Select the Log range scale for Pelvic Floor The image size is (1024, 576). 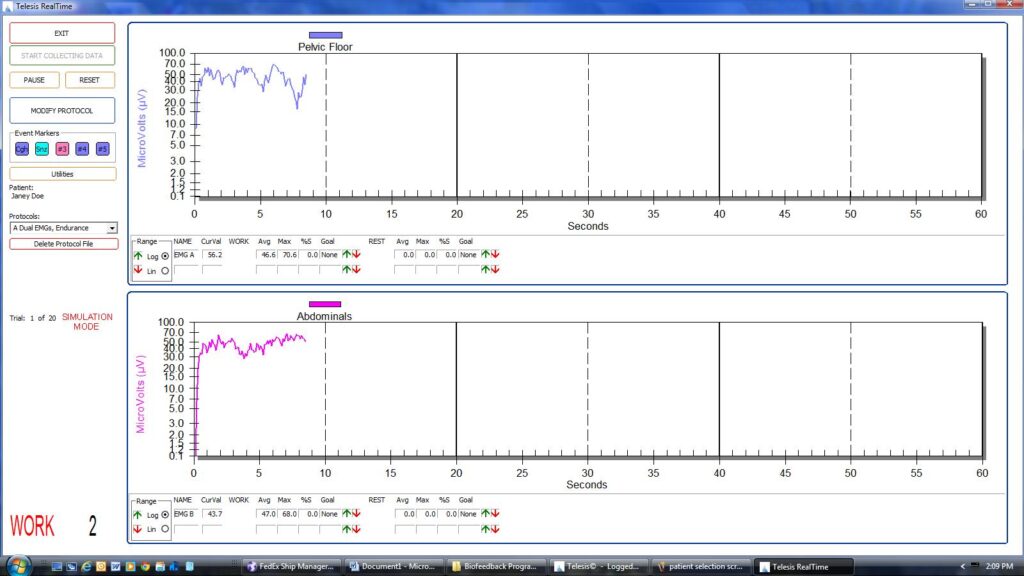(167, 254)
